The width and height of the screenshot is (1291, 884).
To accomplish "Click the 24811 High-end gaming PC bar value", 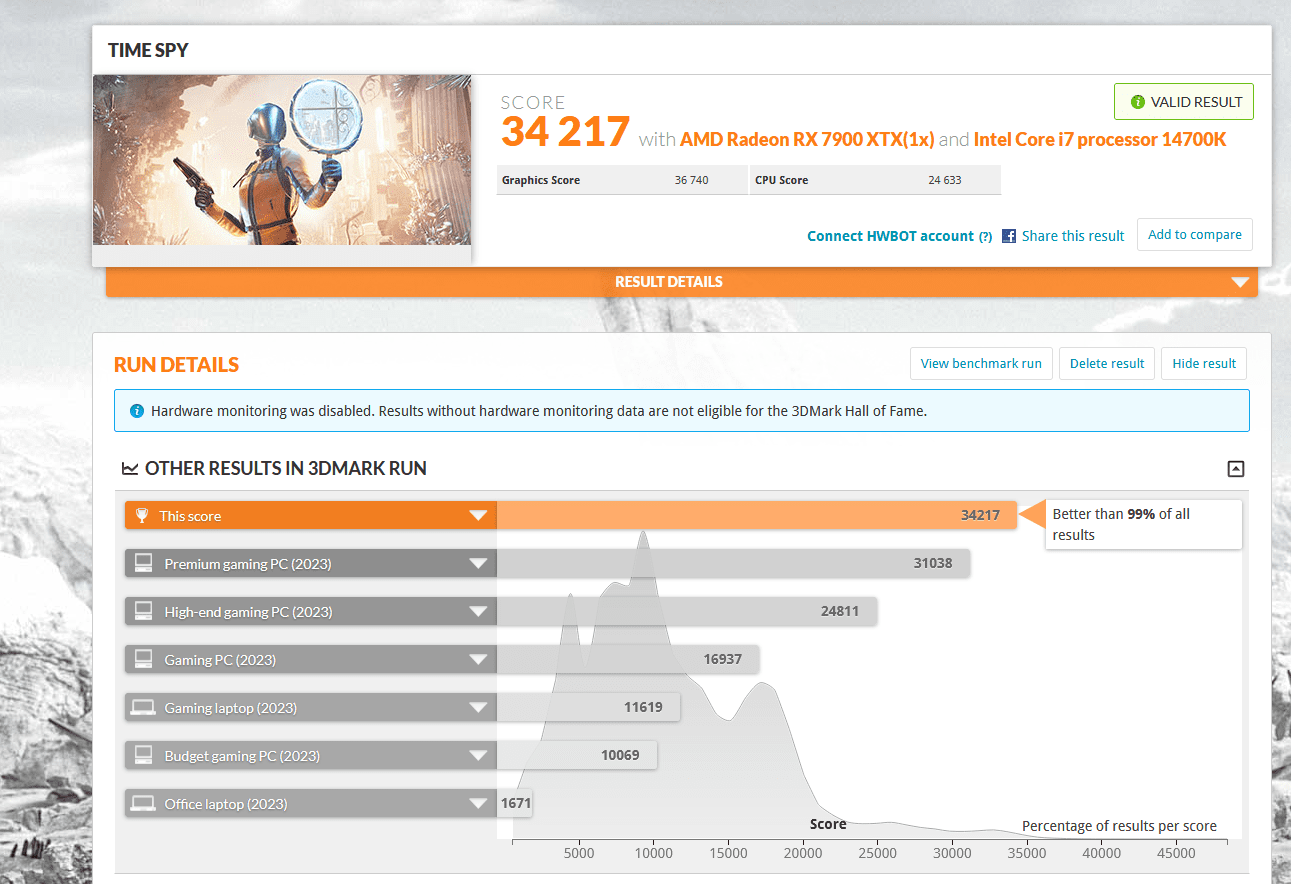I will coord(840,612).
